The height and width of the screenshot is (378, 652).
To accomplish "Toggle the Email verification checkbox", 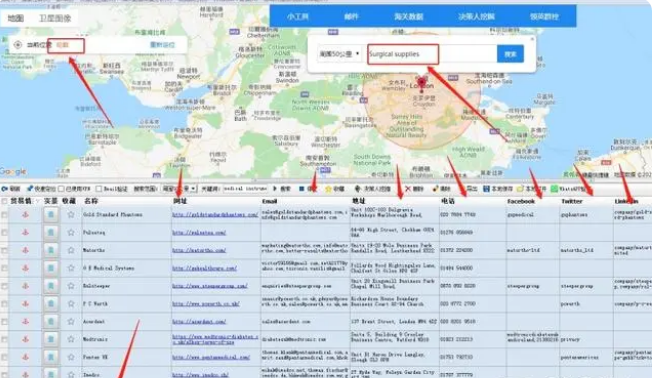I will 99,189.
